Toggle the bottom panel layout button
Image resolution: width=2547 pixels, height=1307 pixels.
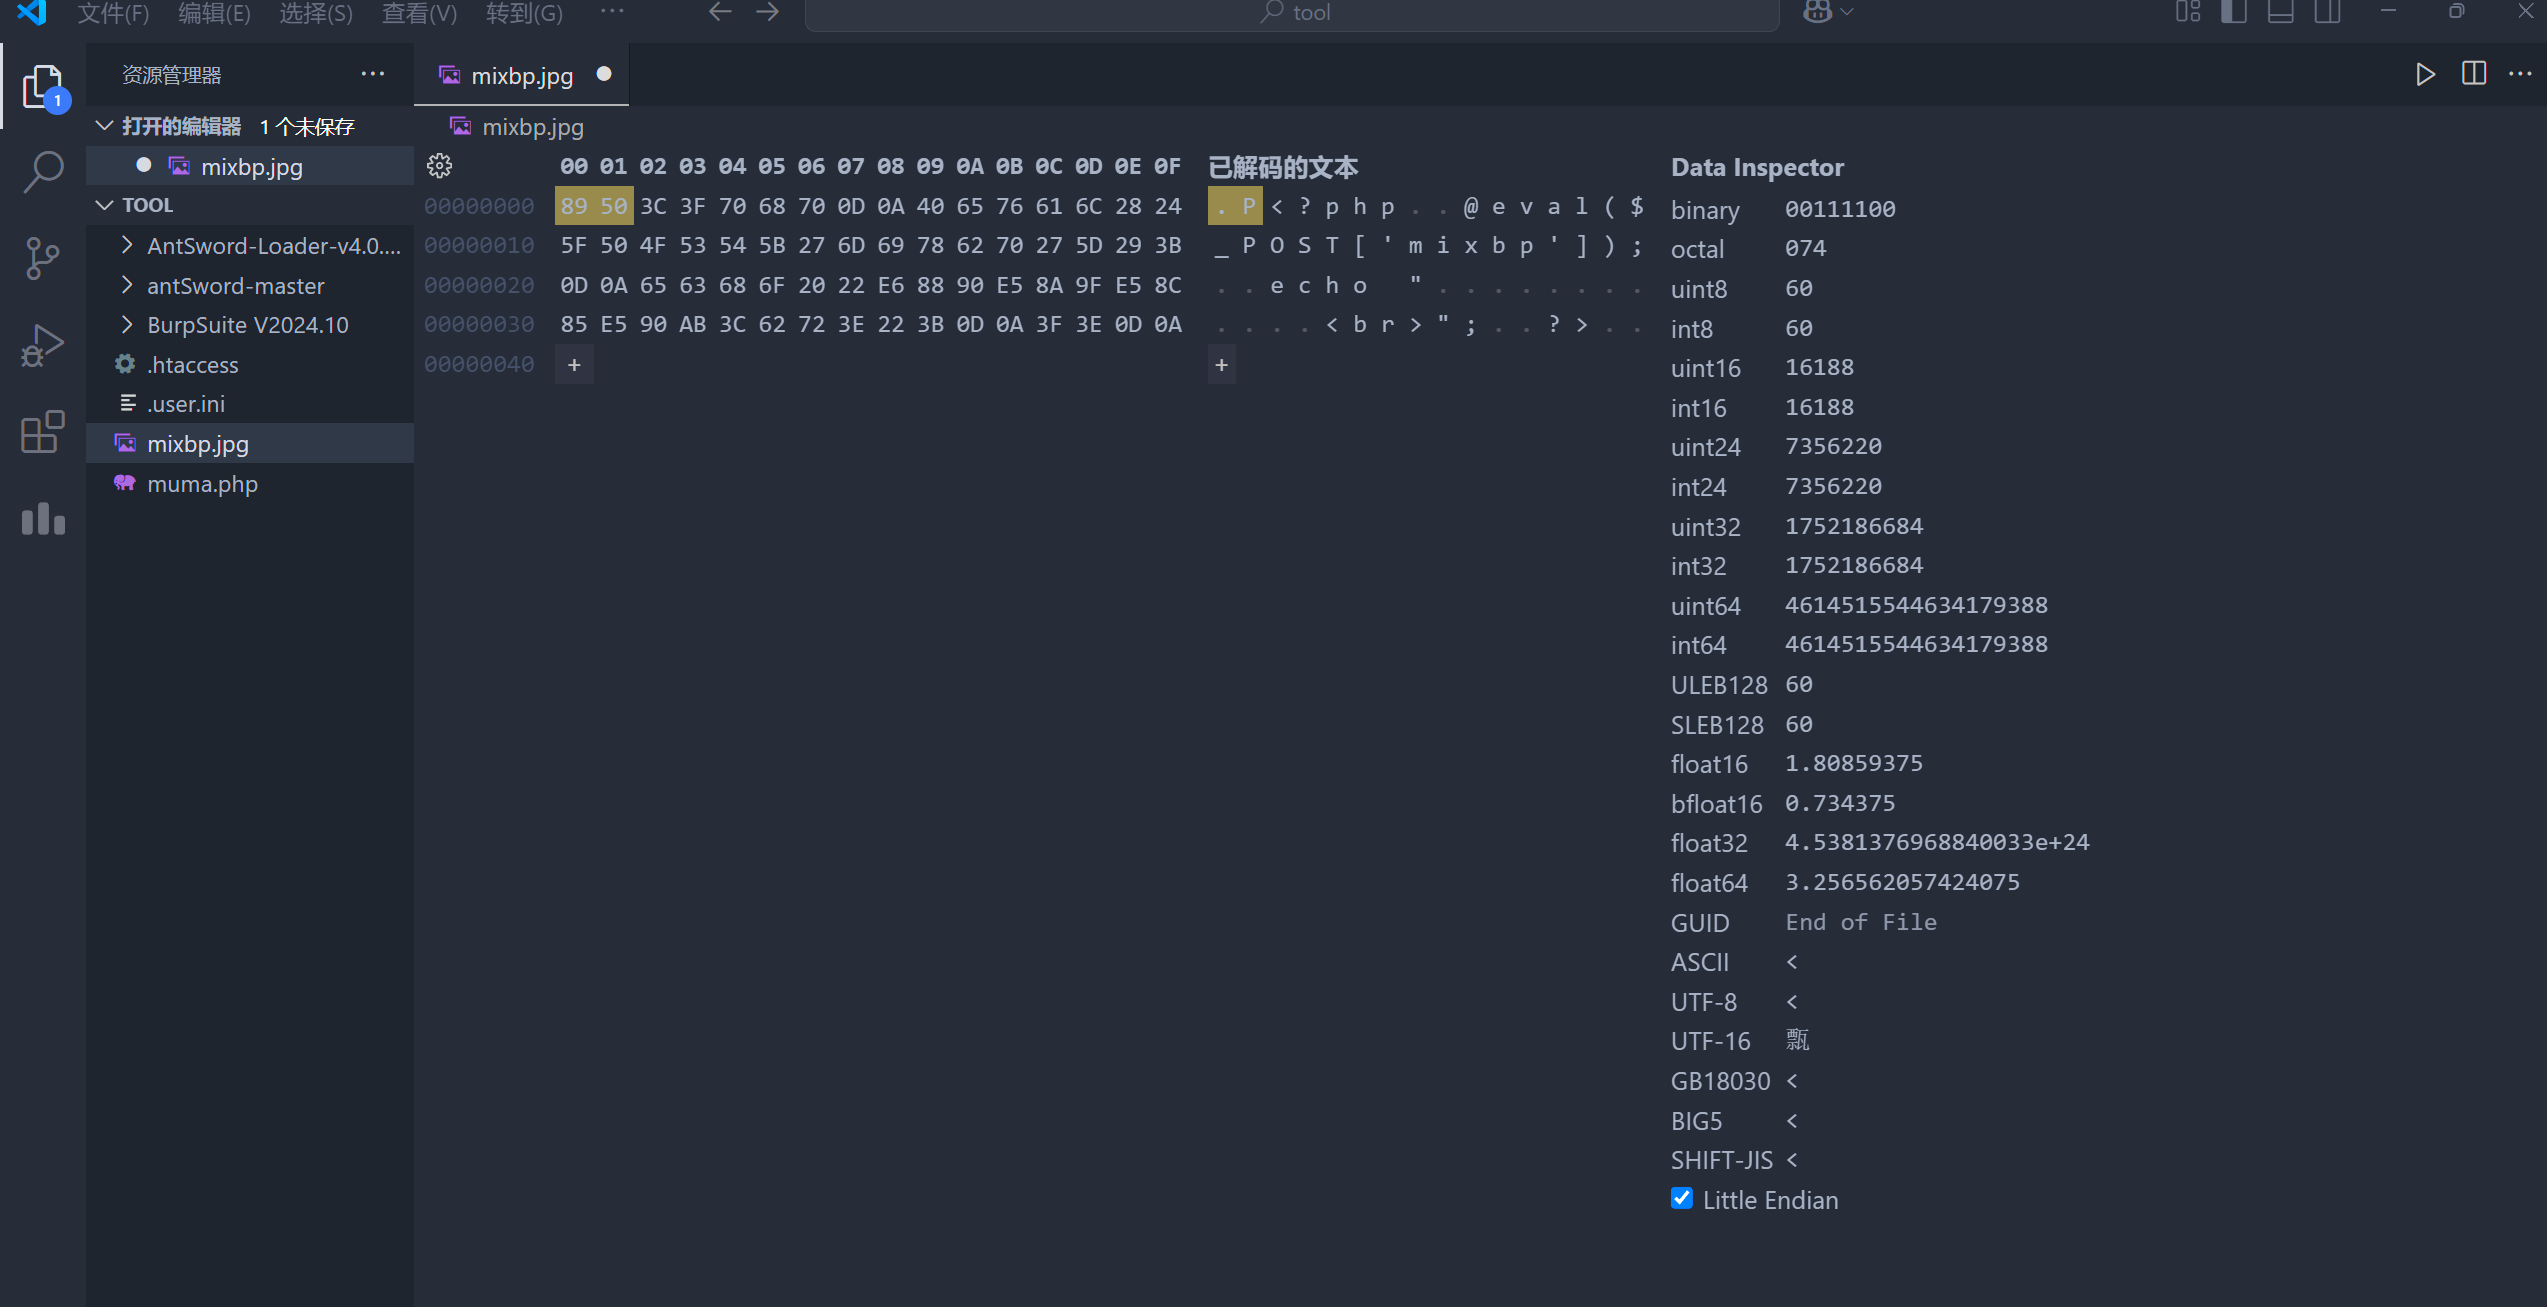tap(2280, 12)
